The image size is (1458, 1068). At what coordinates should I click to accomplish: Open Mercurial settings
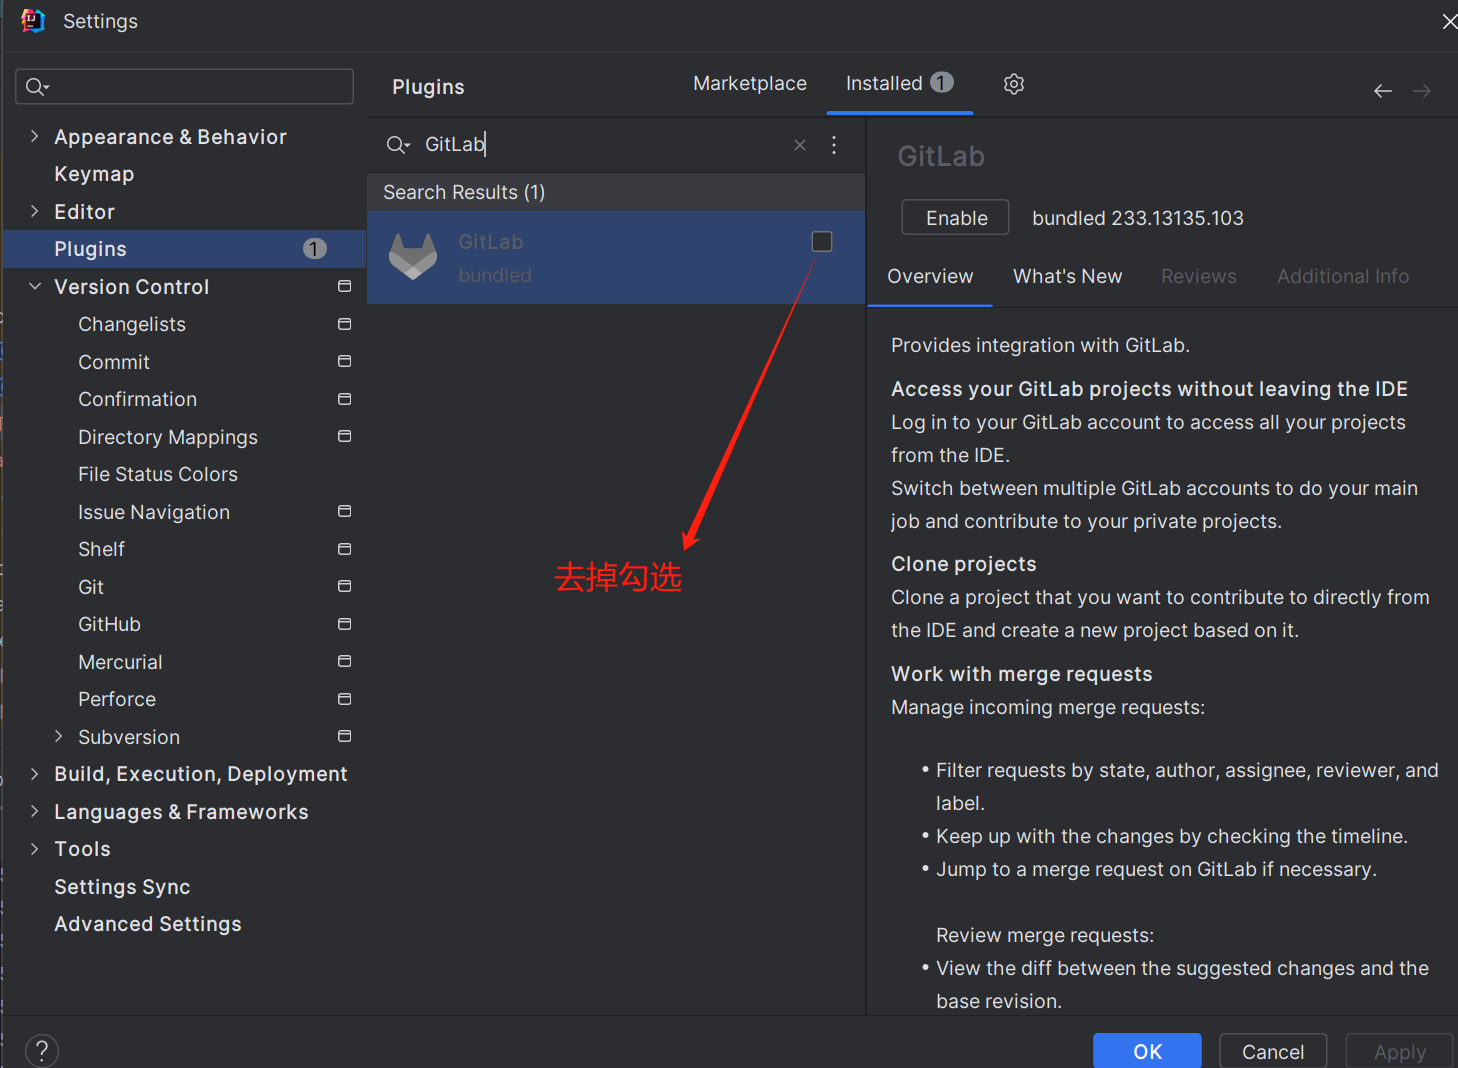coord(120,662)
